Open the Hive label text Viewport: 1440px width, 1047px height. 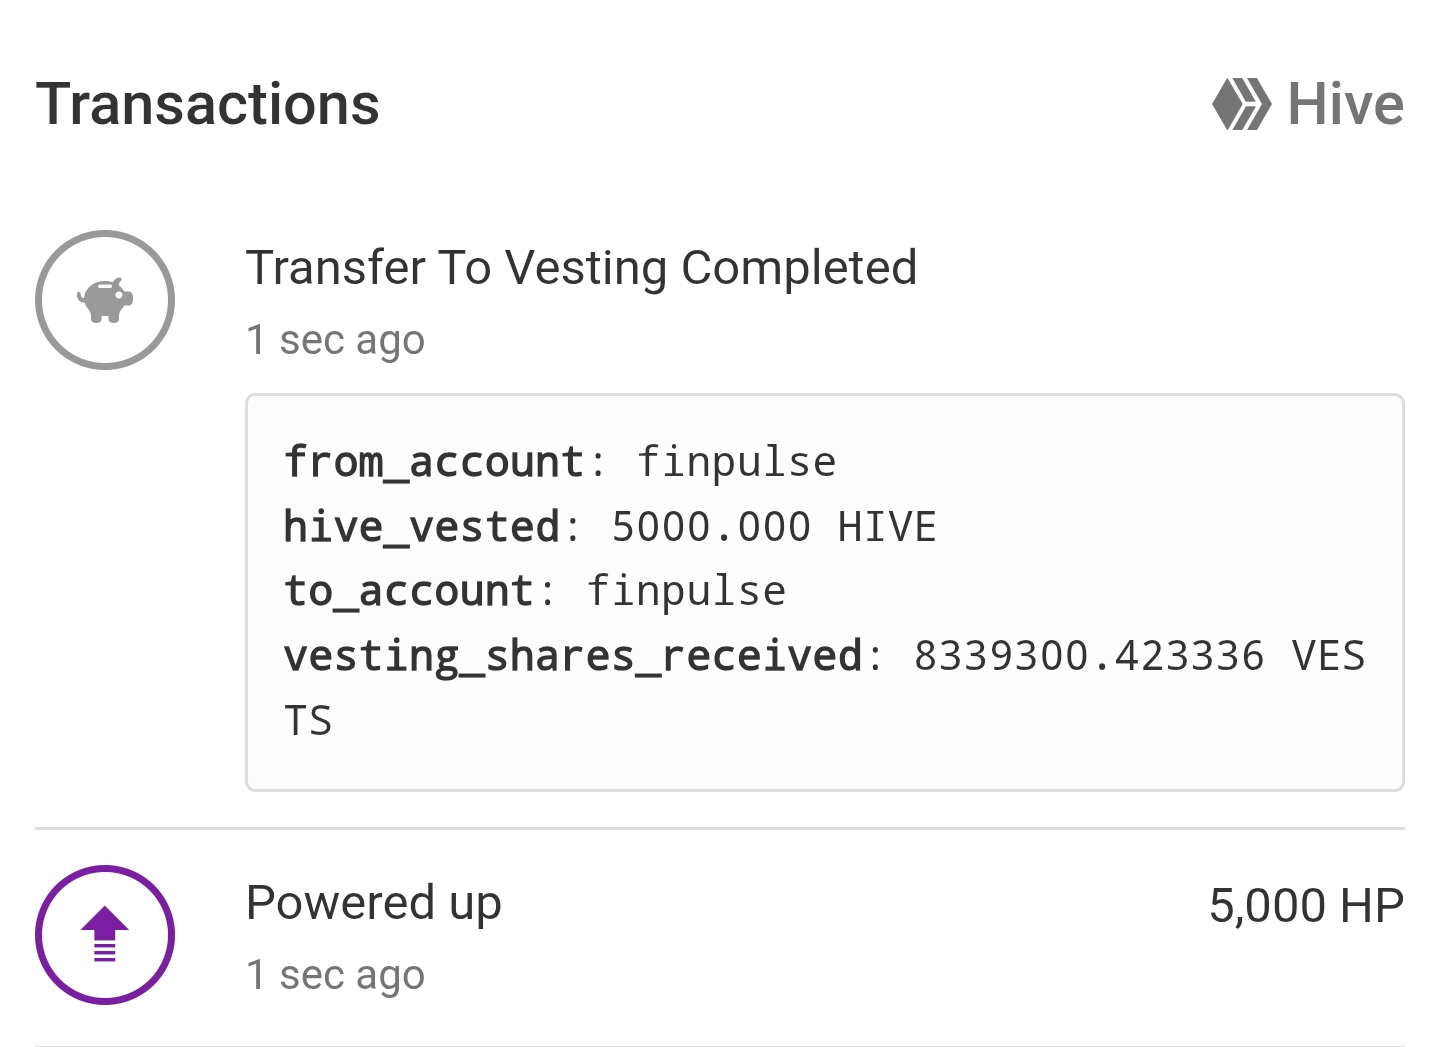coord(1345,104)
